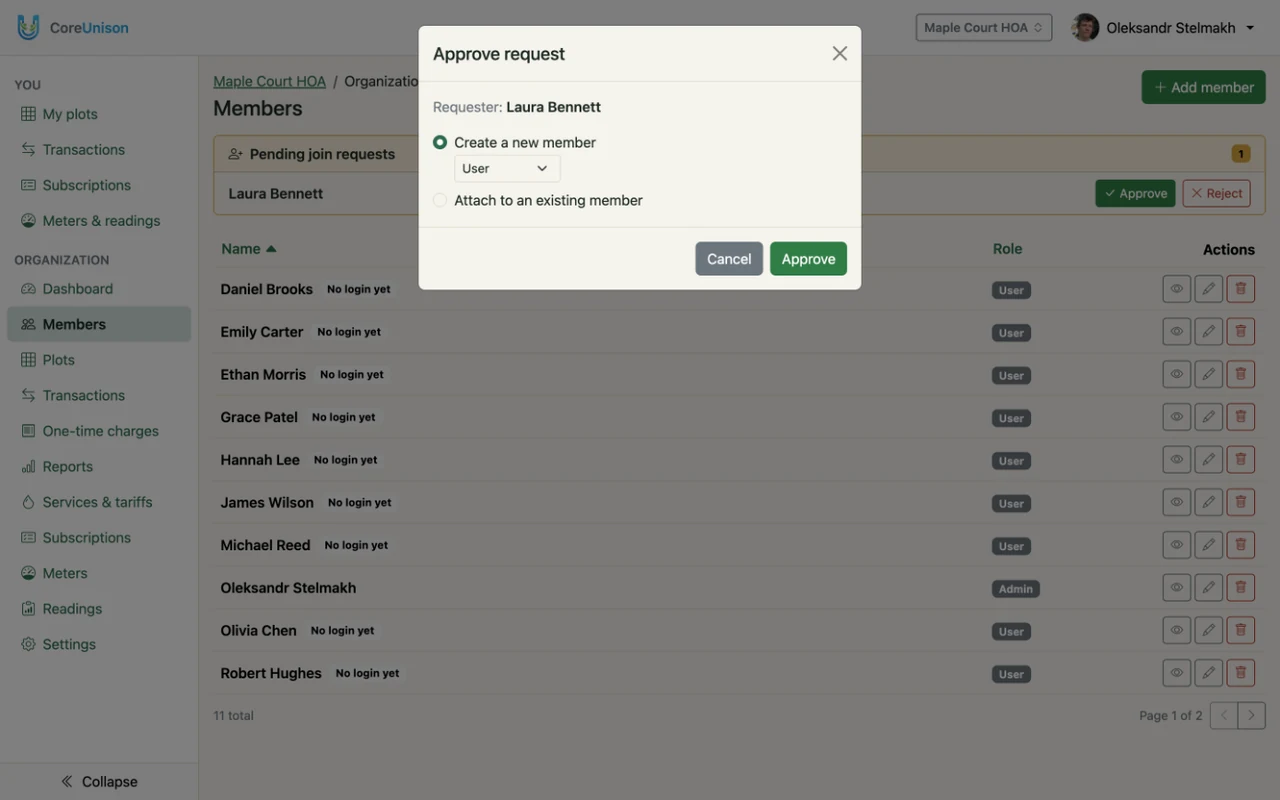Open organization Subscriptions page
Image resolution: width=1280 pixels, height=800 pixels.
click(x=99, y=538)
